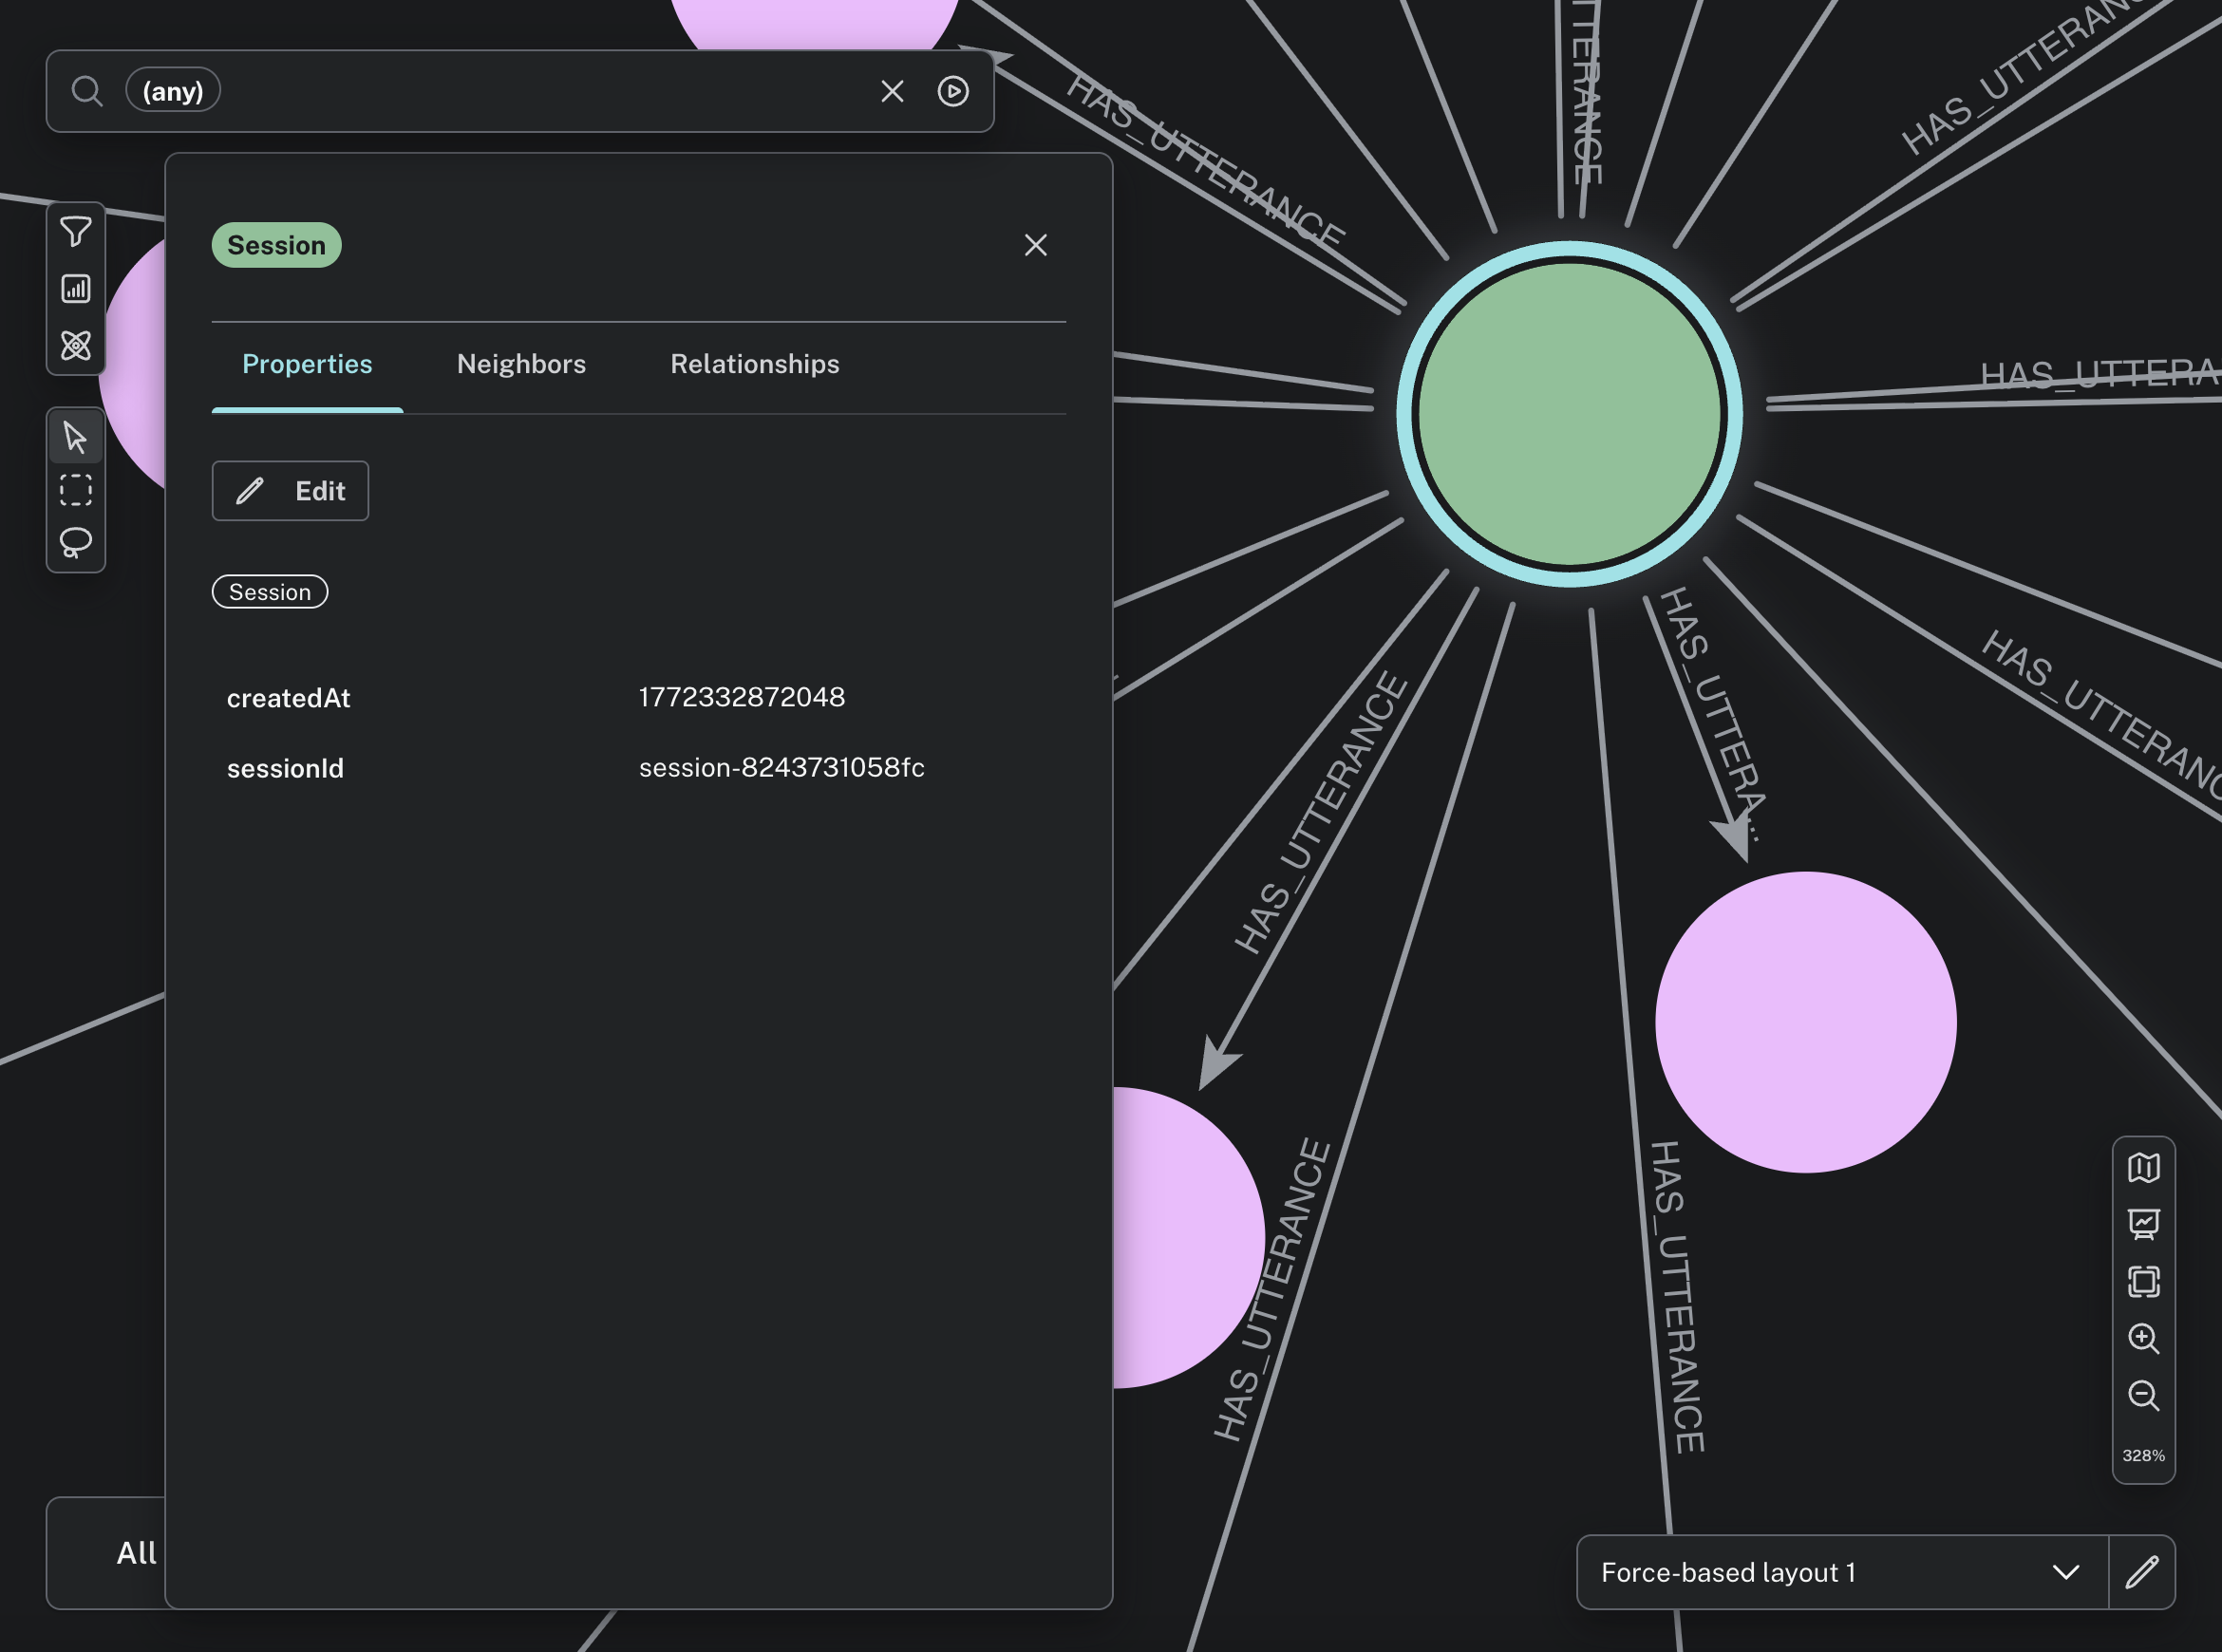Switch to the Neighbors tab
2222x1652 pixels.
[x=521, y=364]
